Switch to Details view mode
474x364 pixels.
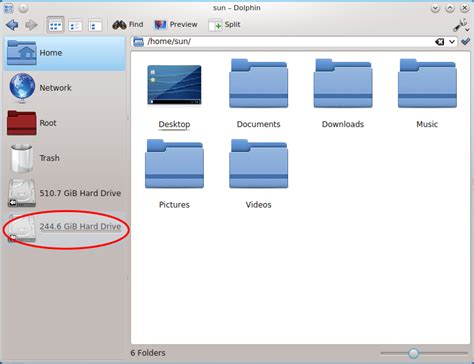pos(75,25)
